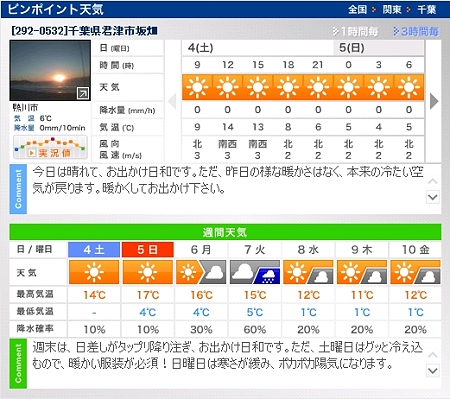Click the 6月 weekly day header
This screenshot has width=450, height=399.
[201, 249]
